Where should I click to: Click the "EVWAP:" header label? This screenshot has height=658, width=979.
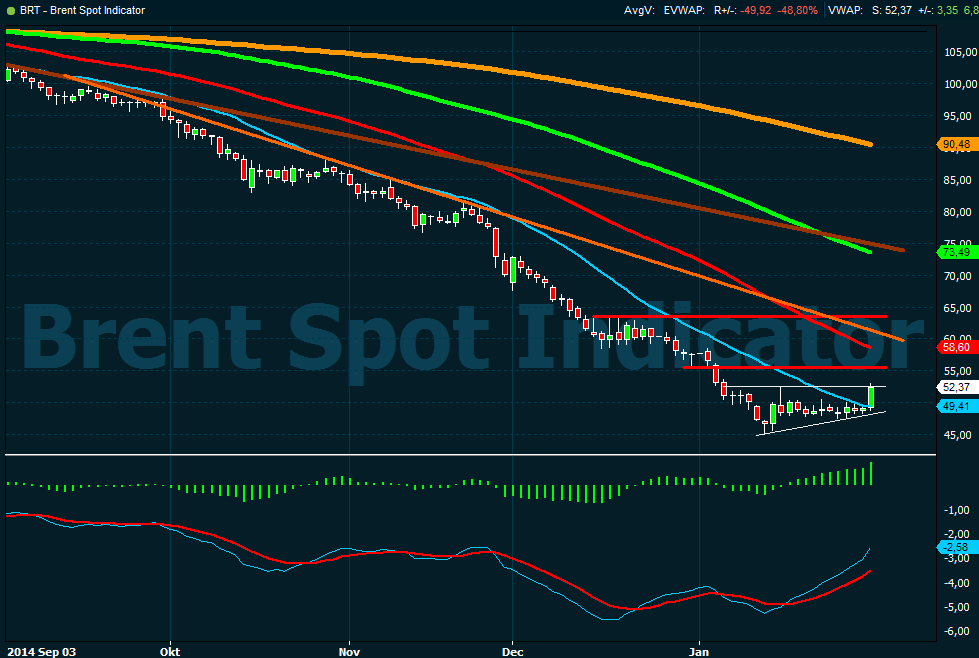[684, 11]
